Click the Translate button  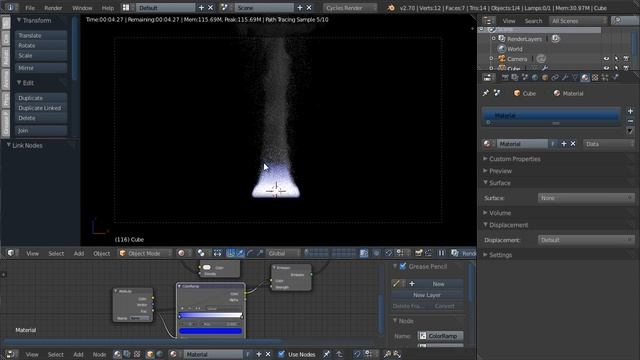(41, 36)
